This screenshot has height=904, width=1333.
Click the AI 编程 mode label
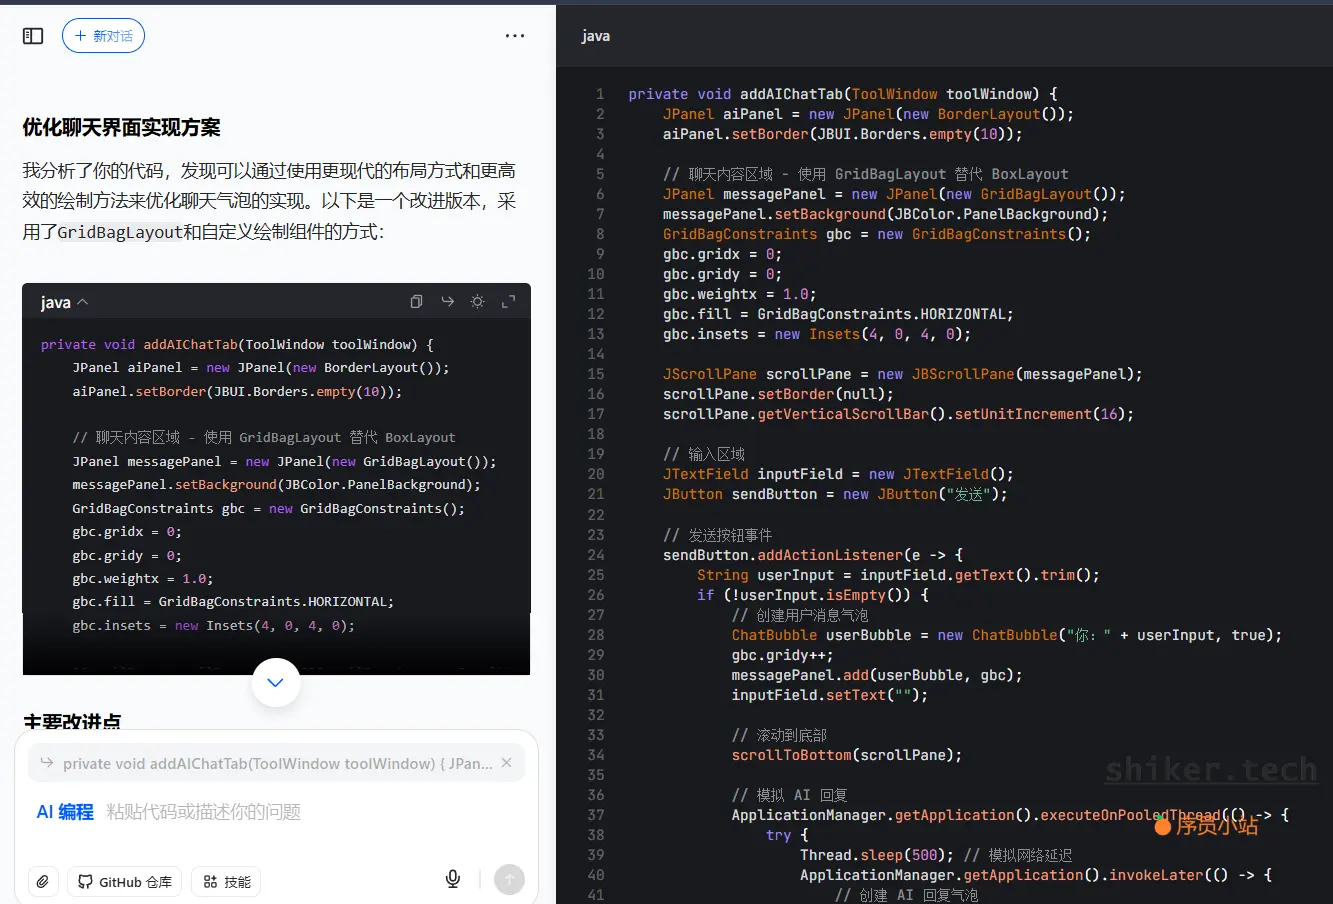[x=65, y=812]
